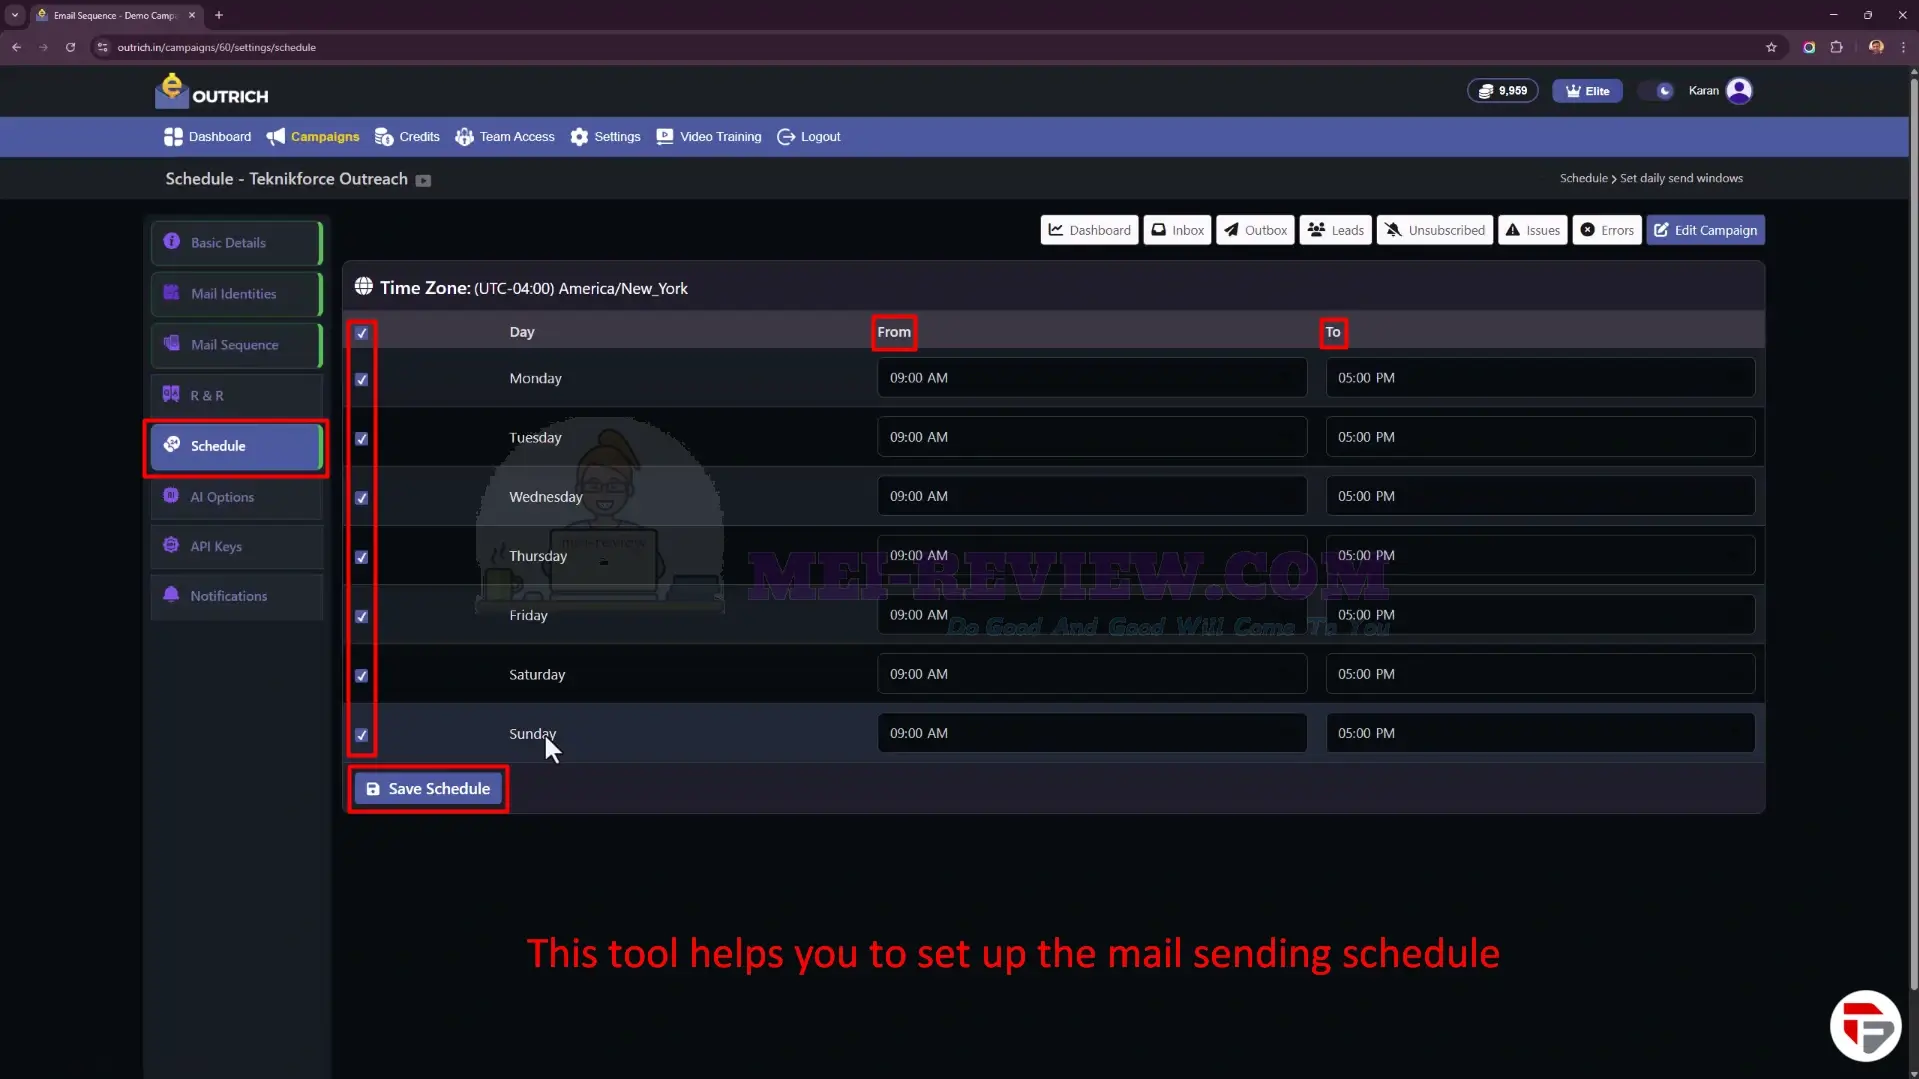Open the Credits menu item
The width and height of the screenshot is (1919, 1079).
(407, 137)
